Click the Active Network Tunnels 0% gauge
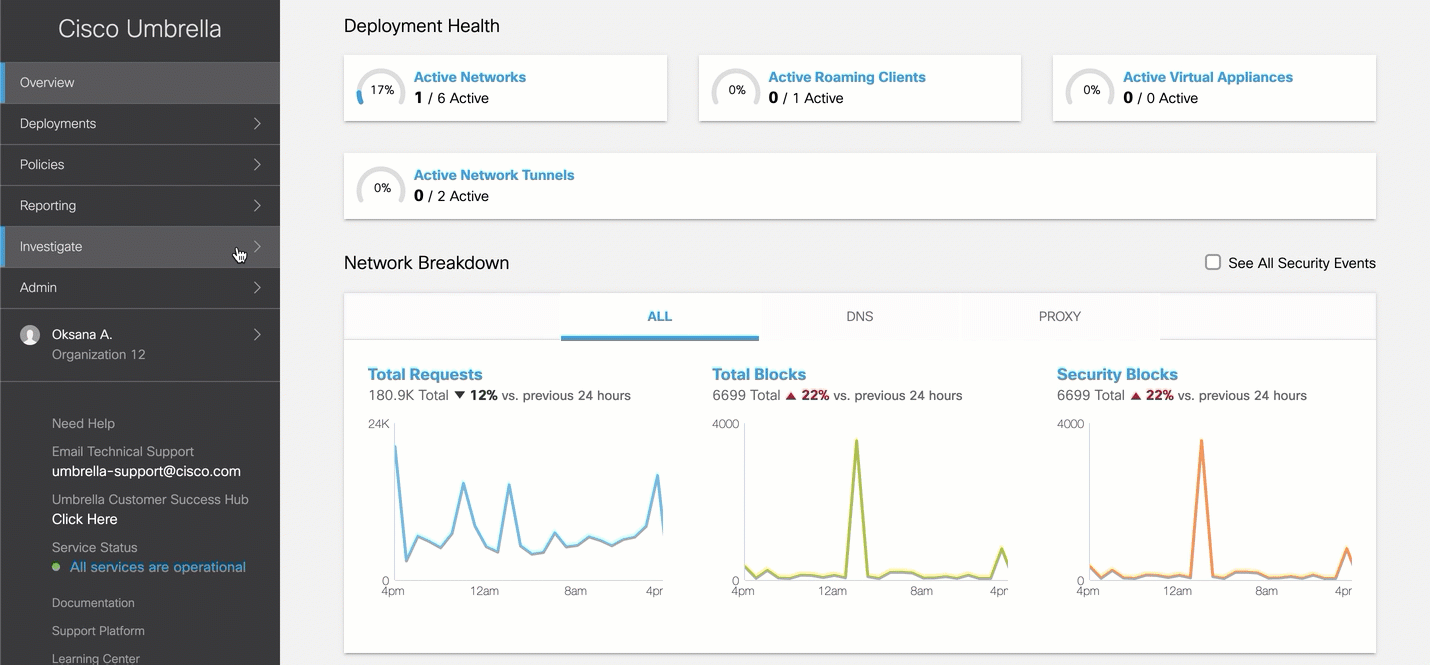The image size is (1430, 665). (381, 188)
